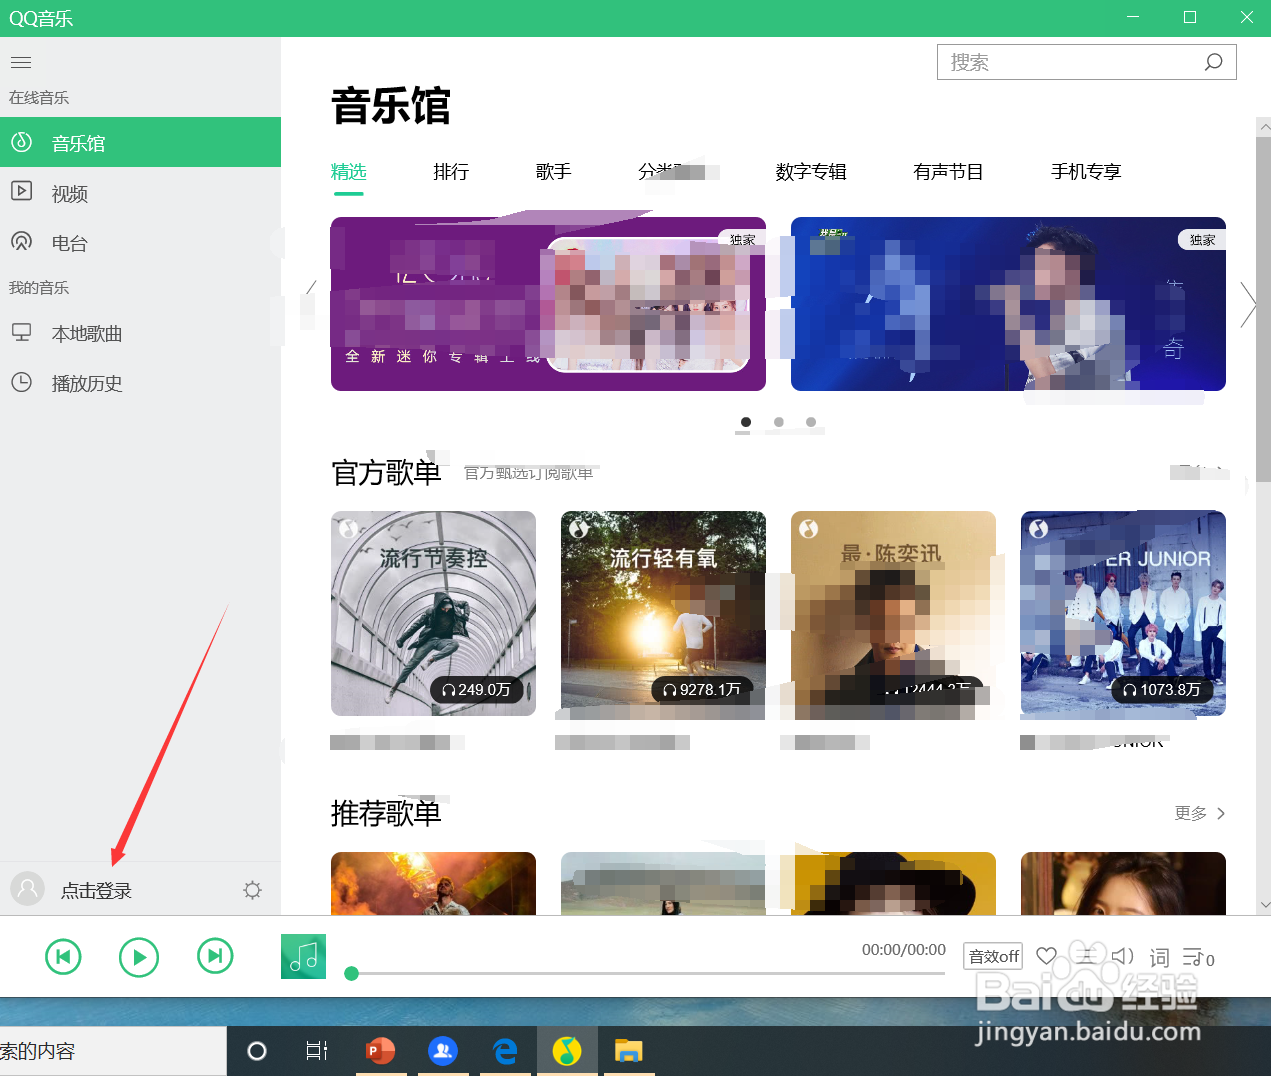The height and width of the screenshot is (1076, 1271).
Task: Click the 9278.1万 play count badge
Action: click(702, 690)
